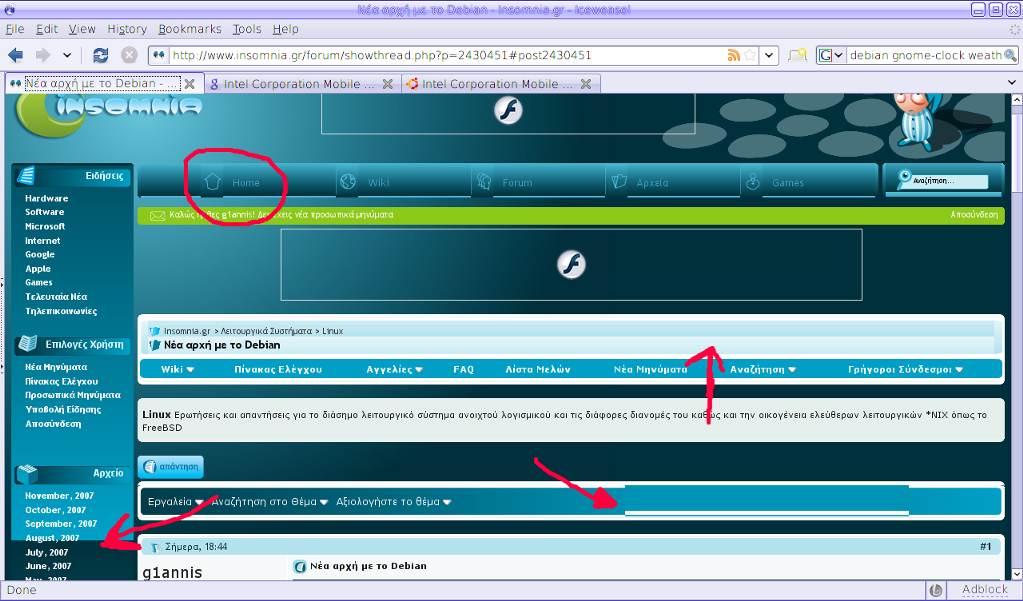
Task: Expand the forum bar Αναζήτηση dropdown
Action: [763, 369]
